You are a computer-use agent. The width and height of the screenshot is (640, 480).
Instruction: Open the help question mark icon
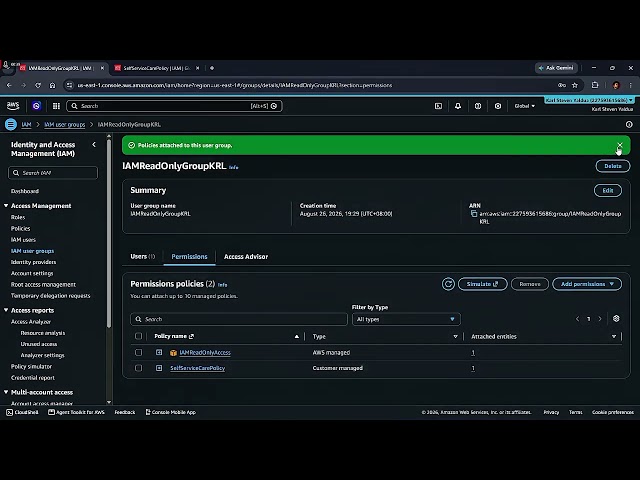click(x=478, y=106)
